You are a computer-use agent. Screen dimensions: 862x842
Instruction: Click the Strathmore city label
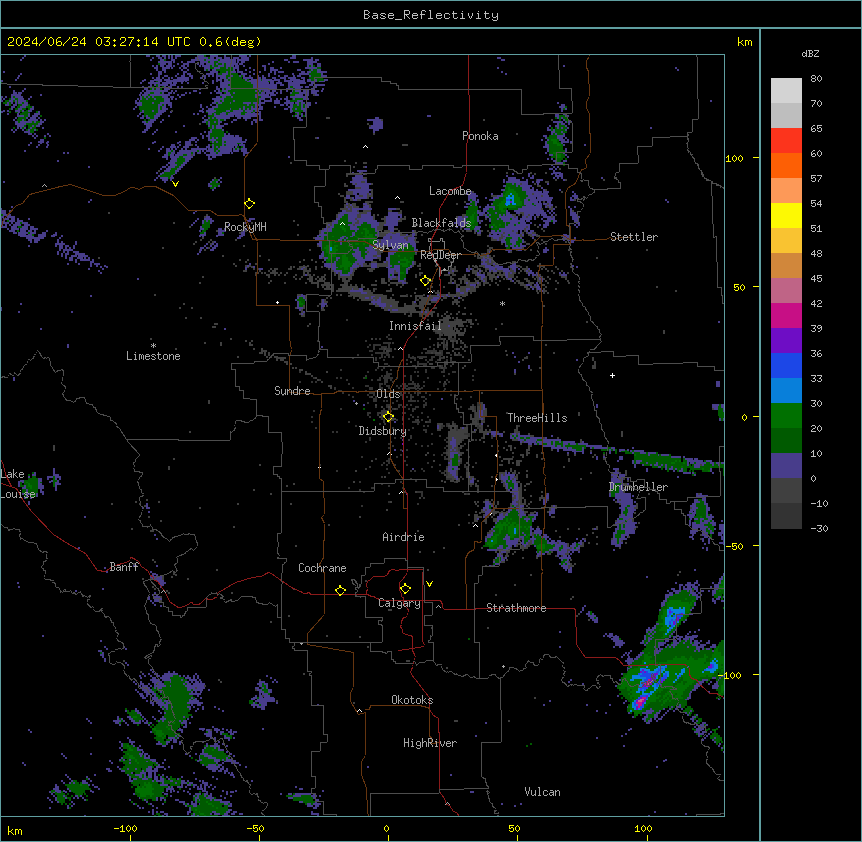[x=516, y=608]
